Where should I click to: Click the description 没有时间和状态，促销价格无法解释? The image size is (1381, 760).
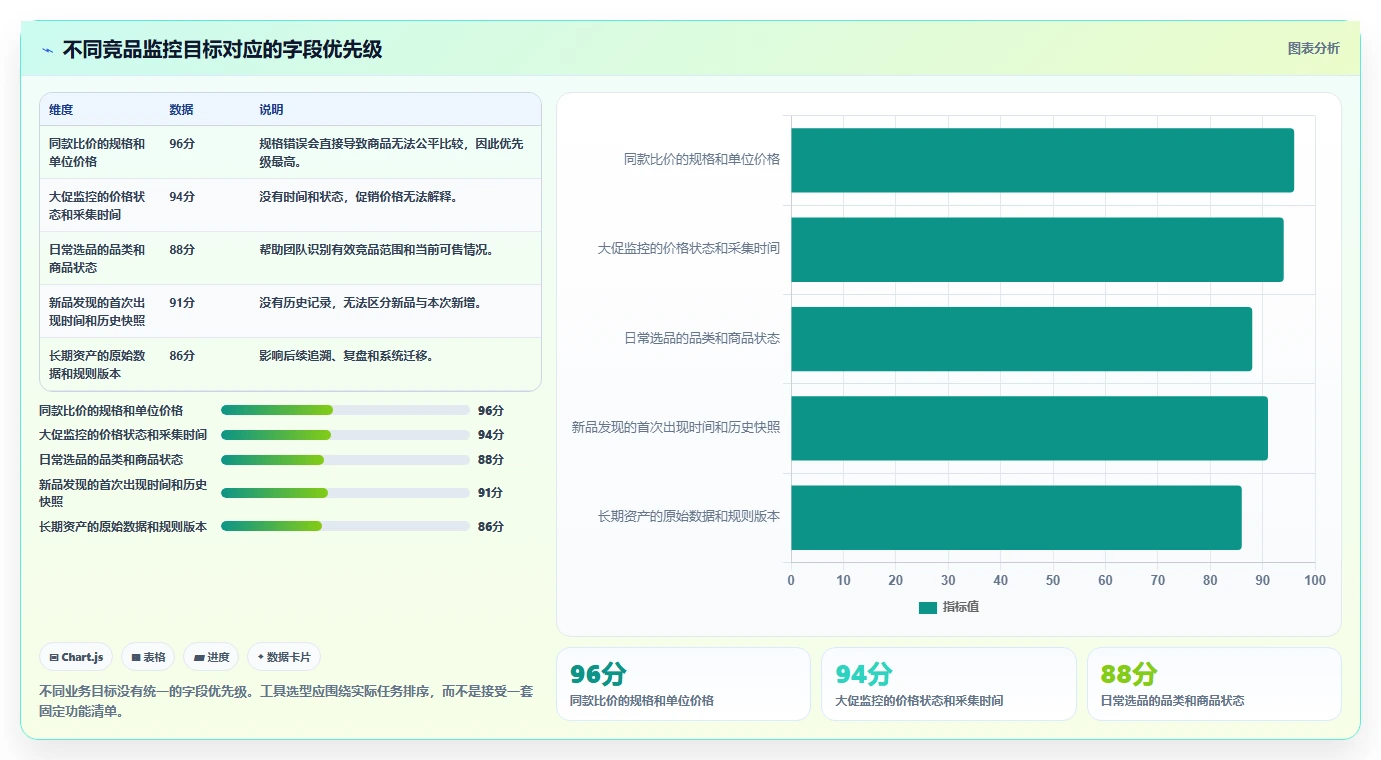click(358, 196)
